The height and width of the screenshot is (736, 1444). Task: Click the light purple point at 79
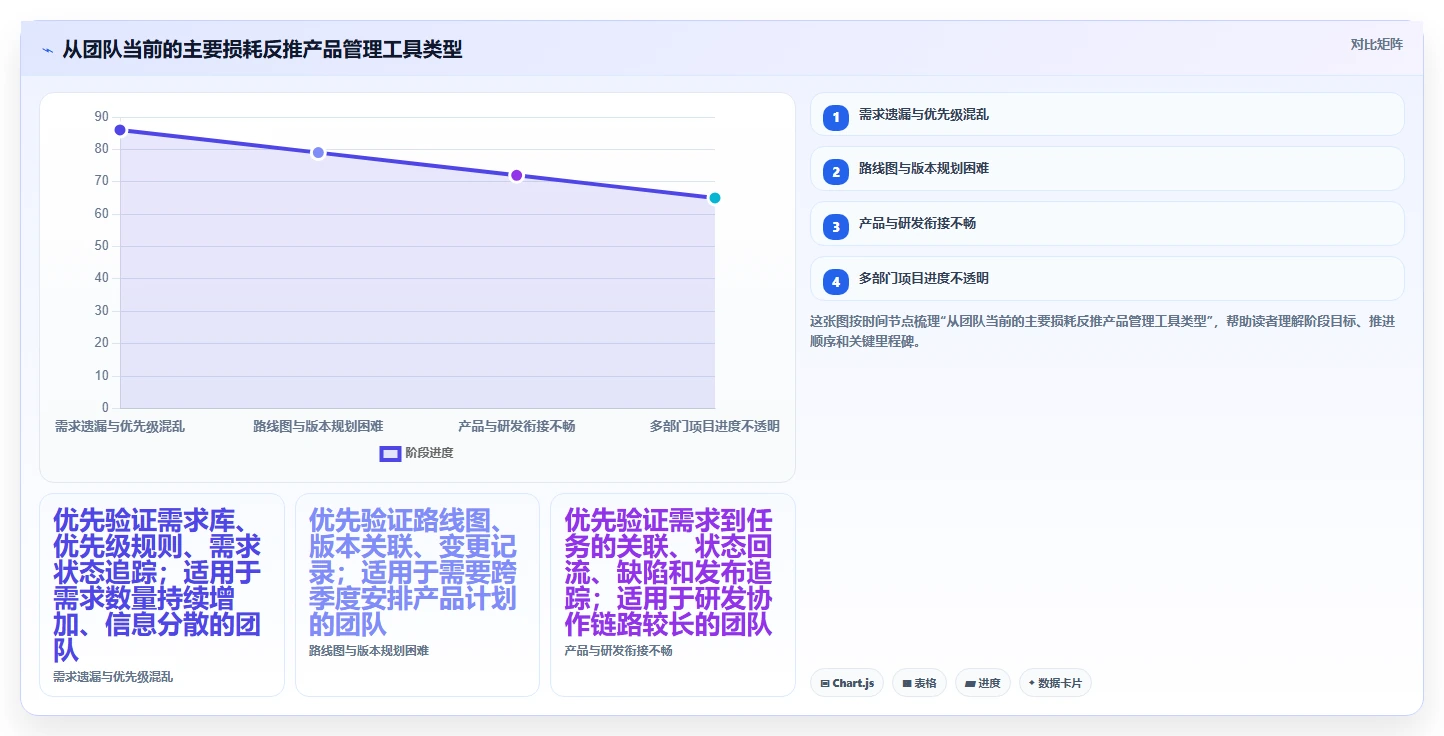pyautogui.click(x=318, y=153)
